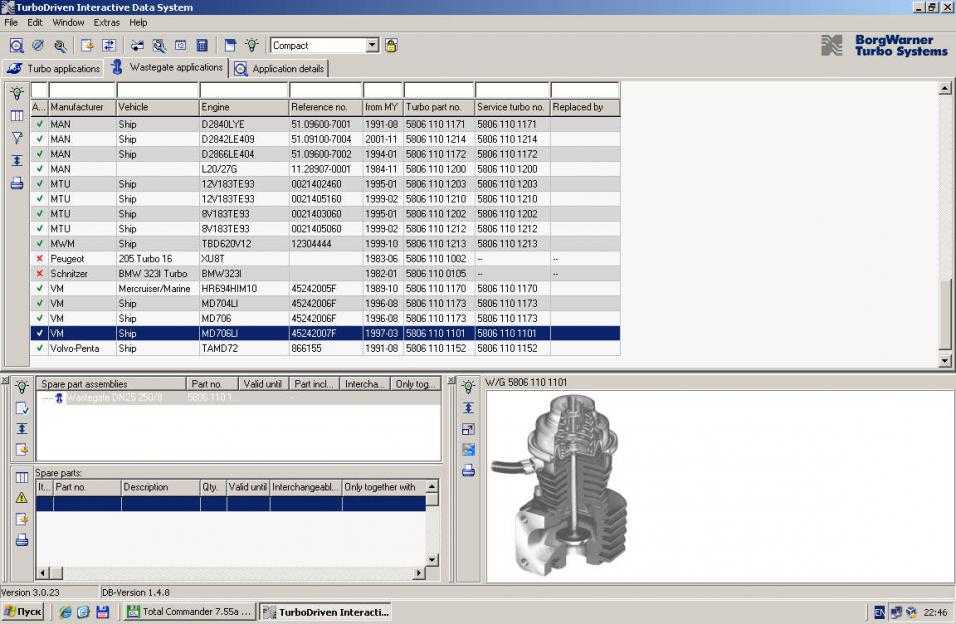Screen dimensions: 956x624
Task: Select the Schnitzer BMW 323I Turbo row
Action: pos(326,274)
